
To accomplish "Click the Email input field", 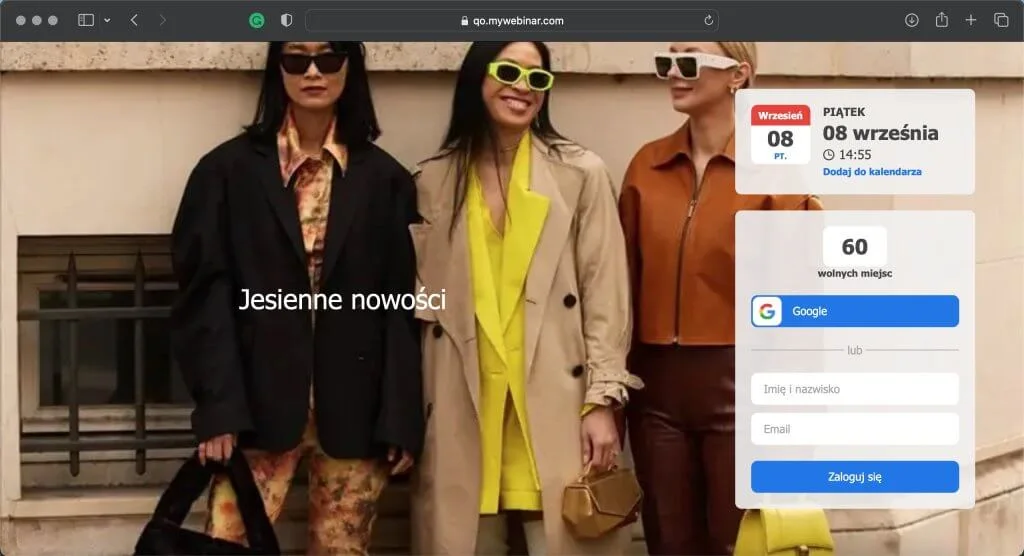I will 855,429.
